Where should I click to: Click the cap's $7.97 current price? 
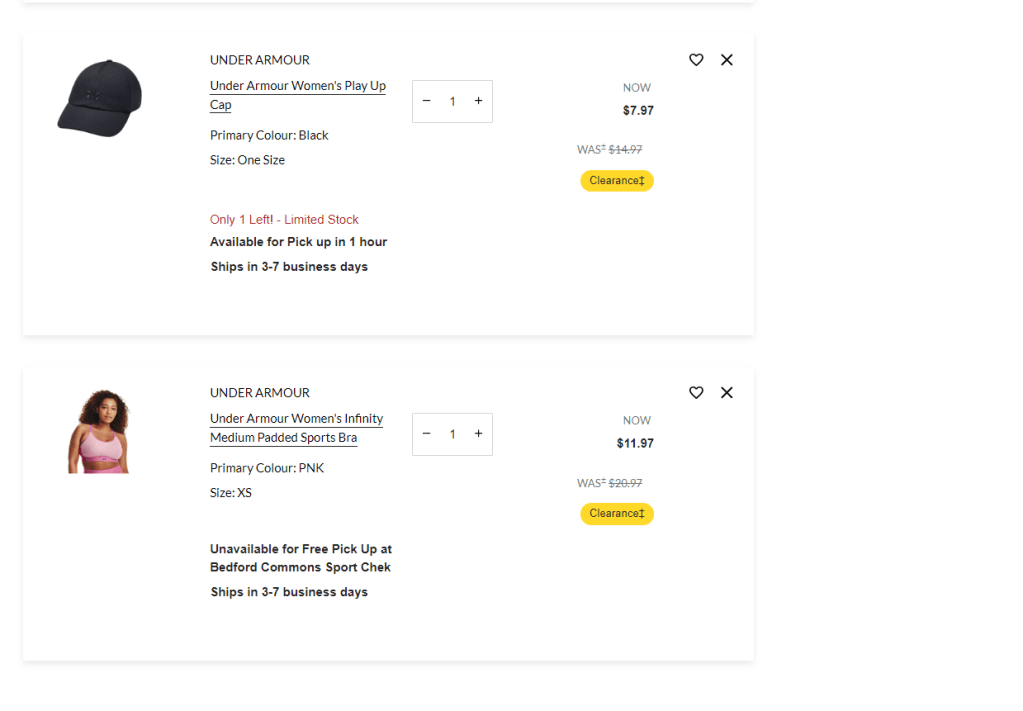click(x=638, y=111)
